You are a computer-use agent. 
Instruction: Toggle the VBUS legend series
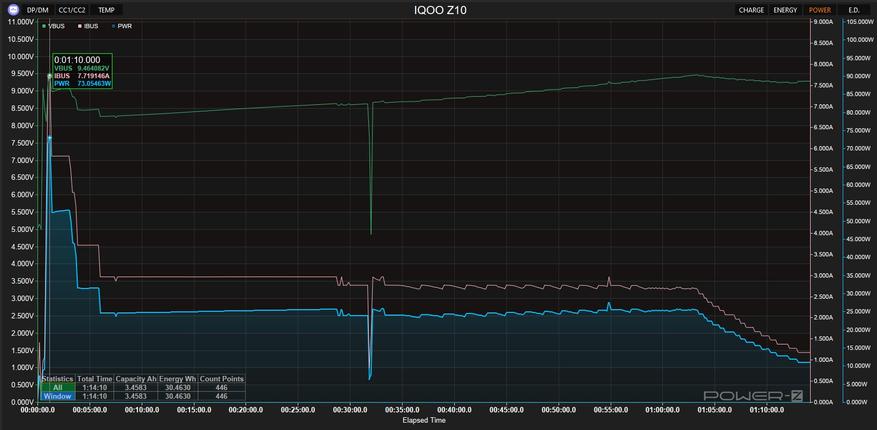54,26
